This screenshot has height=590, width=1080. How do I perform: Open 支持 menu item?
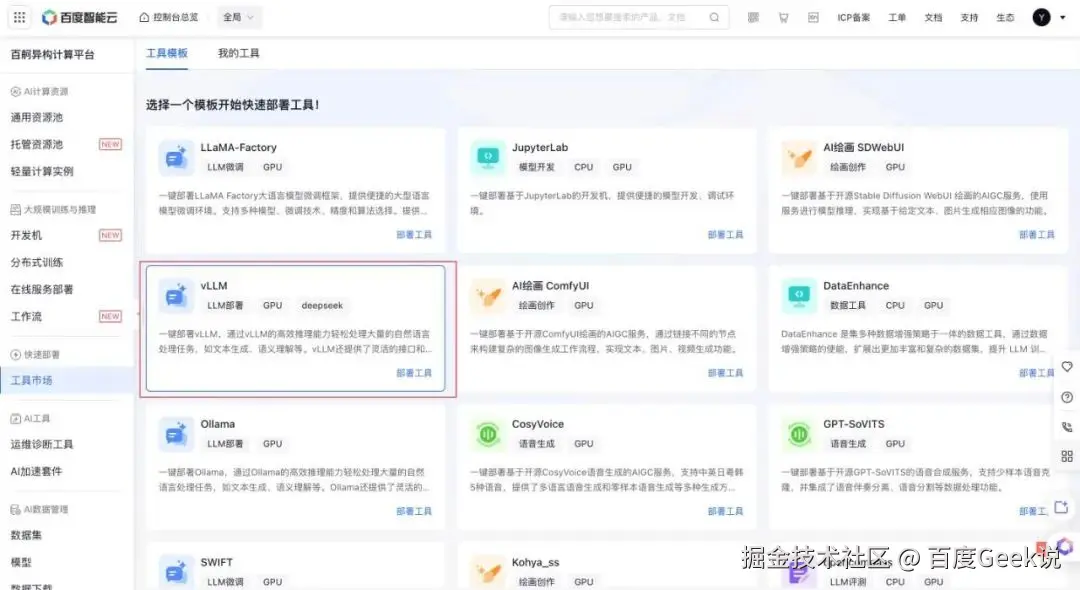point(969,17)
